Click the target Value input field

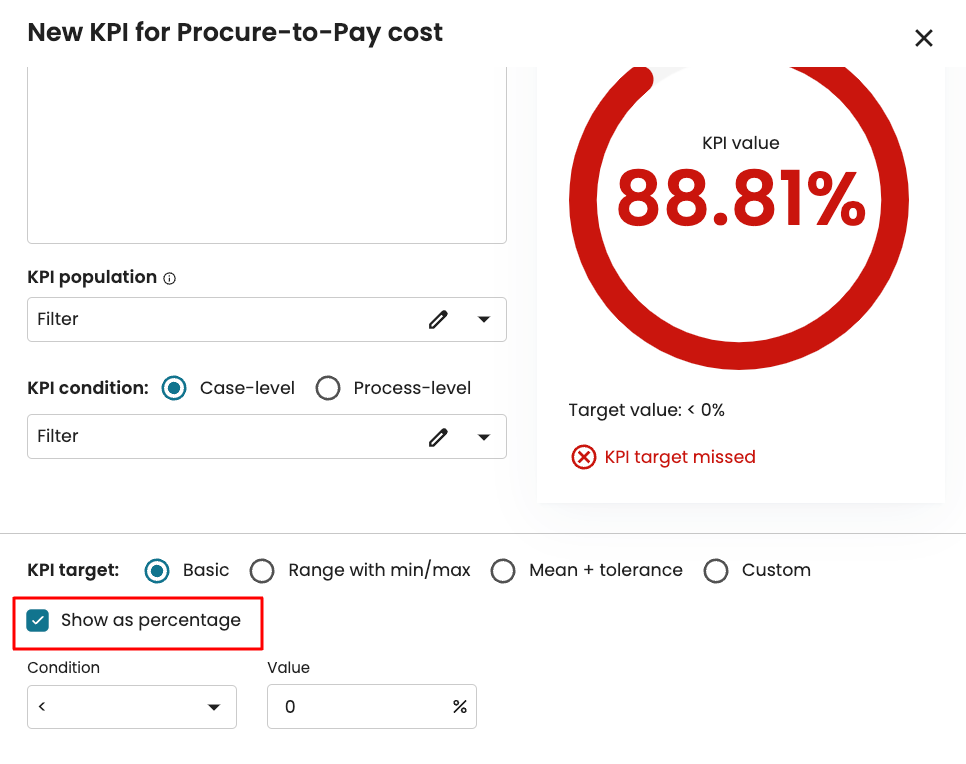point(360,706)
